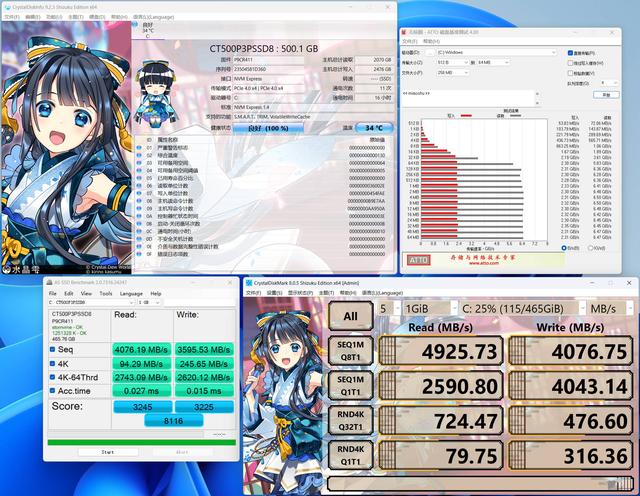
Task: Click the status dot for SMART attribute 01
Action: (x=139, y=147)
